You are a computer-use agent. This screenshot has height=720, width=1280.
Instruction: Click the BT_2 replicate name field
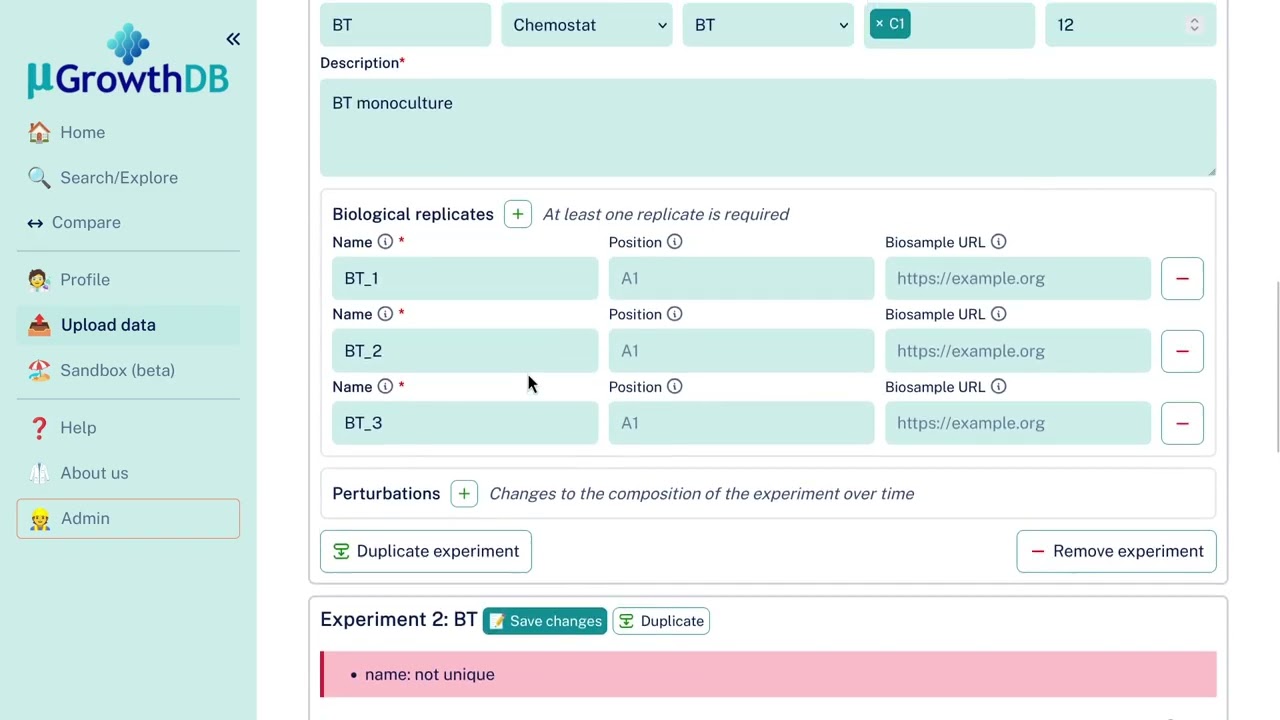pyautogui.click(x=465, y=351)
